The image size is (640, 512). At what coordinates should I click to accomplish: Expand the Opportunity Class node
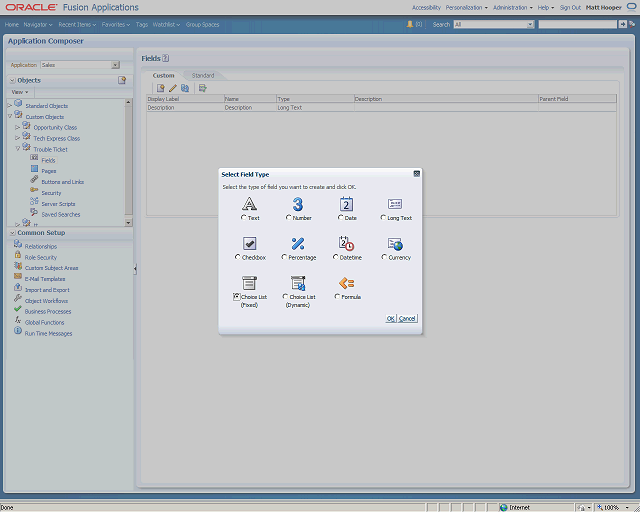click(18, 127)
